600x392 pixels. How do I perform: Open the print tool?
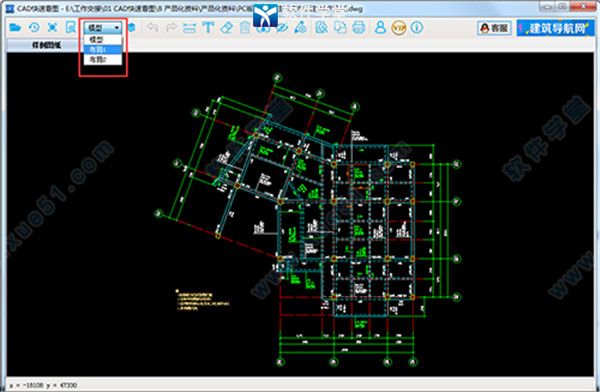tap(359, 28)
